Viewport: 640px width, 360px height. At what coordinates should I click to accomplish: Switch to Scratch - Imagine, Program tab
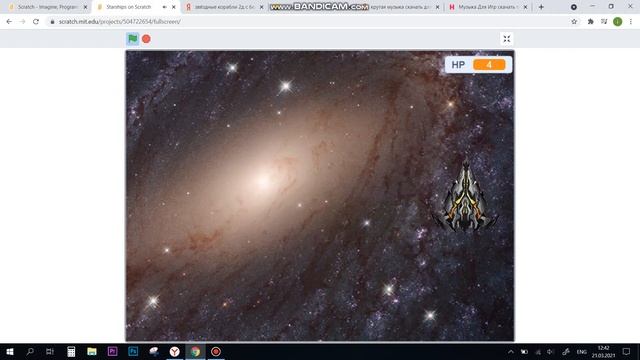(47, 7)
